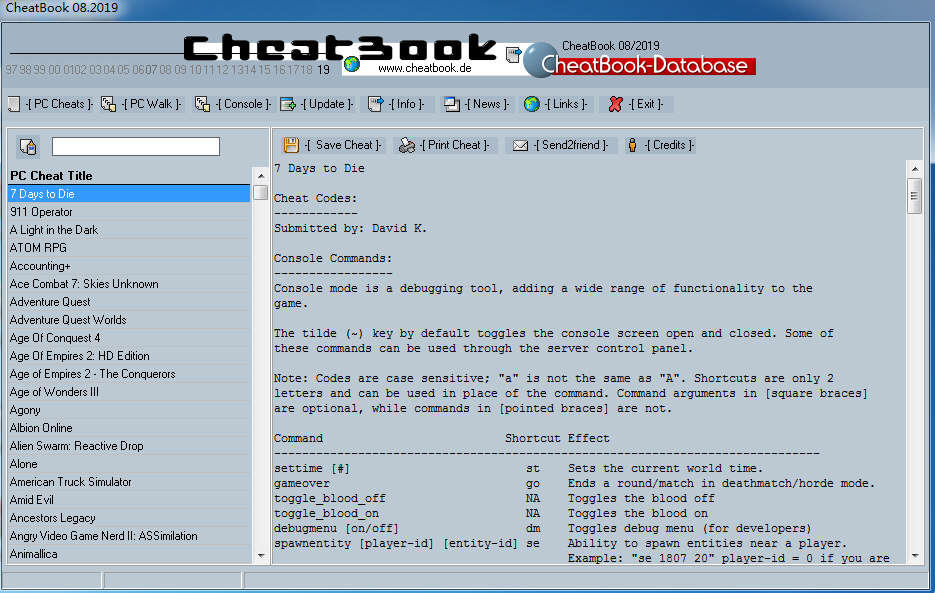This screenshot has width=935, height=593.
Task: Open the Console cheats icon
Action: [x=202, y=104]
